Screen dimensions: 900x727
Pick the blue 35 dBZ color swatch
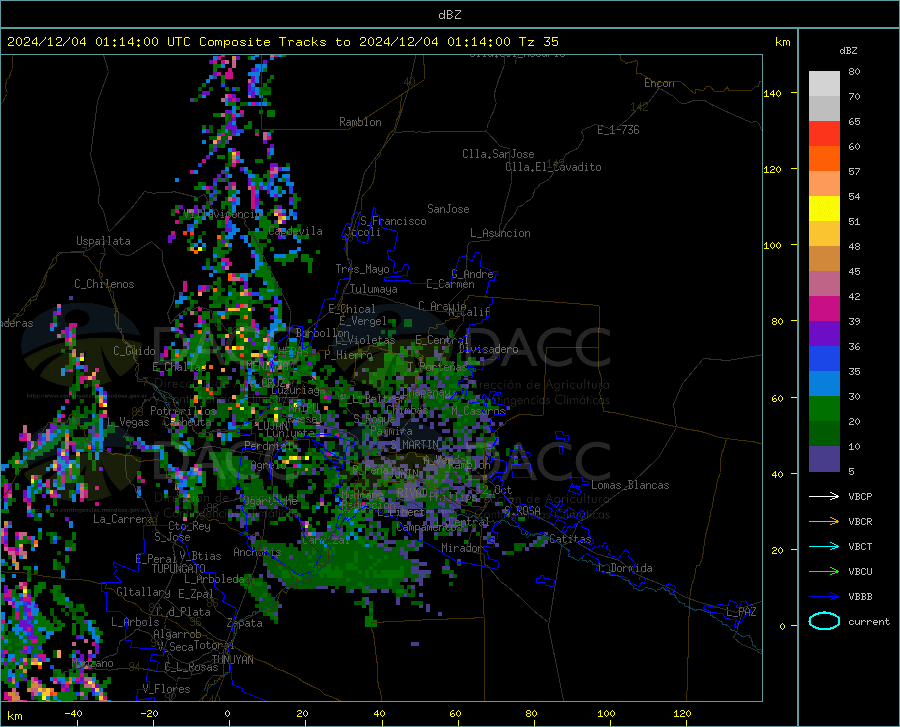pyautogui.click(x=824, y=359)
